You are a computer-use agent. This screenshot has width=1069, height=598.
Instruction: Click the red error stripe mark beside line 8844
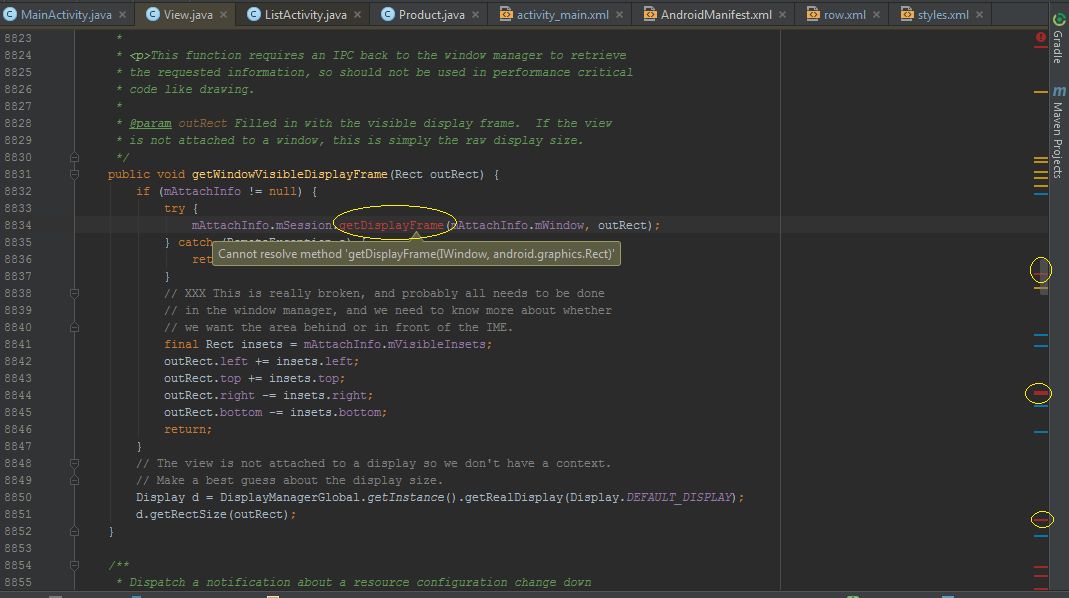[1040, 393]
